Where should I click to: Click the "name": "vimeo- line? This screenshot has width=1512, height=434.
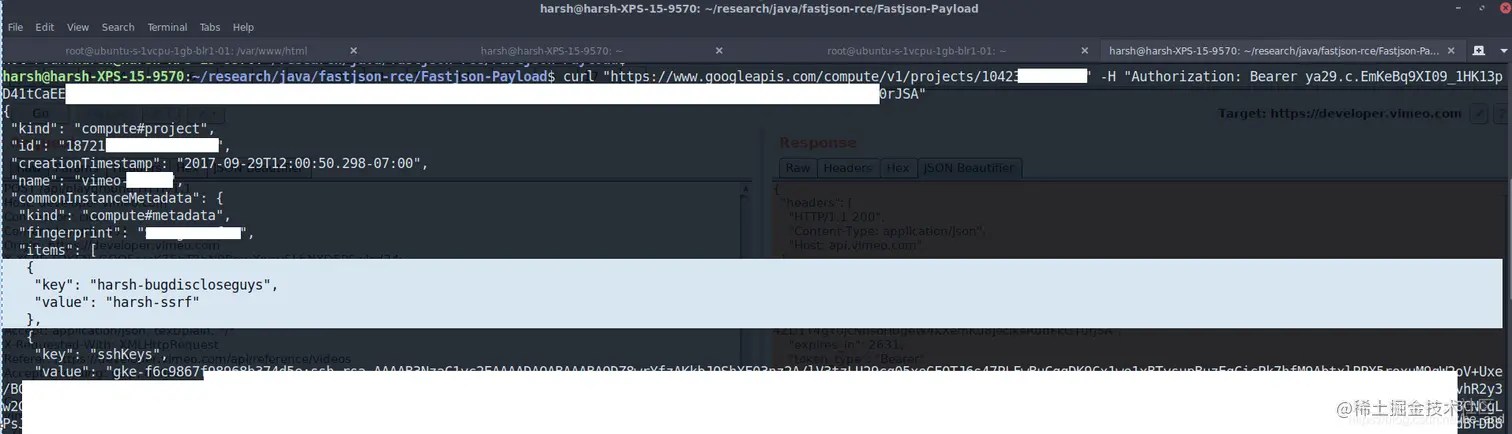point(97,181)
